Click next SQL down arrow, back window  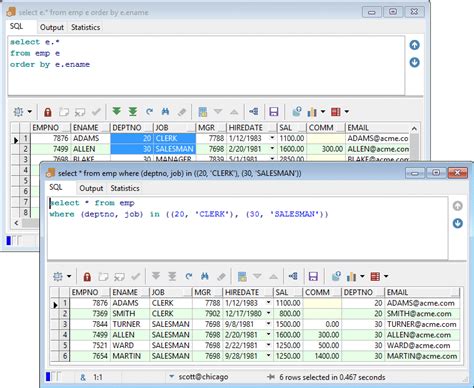414,62
